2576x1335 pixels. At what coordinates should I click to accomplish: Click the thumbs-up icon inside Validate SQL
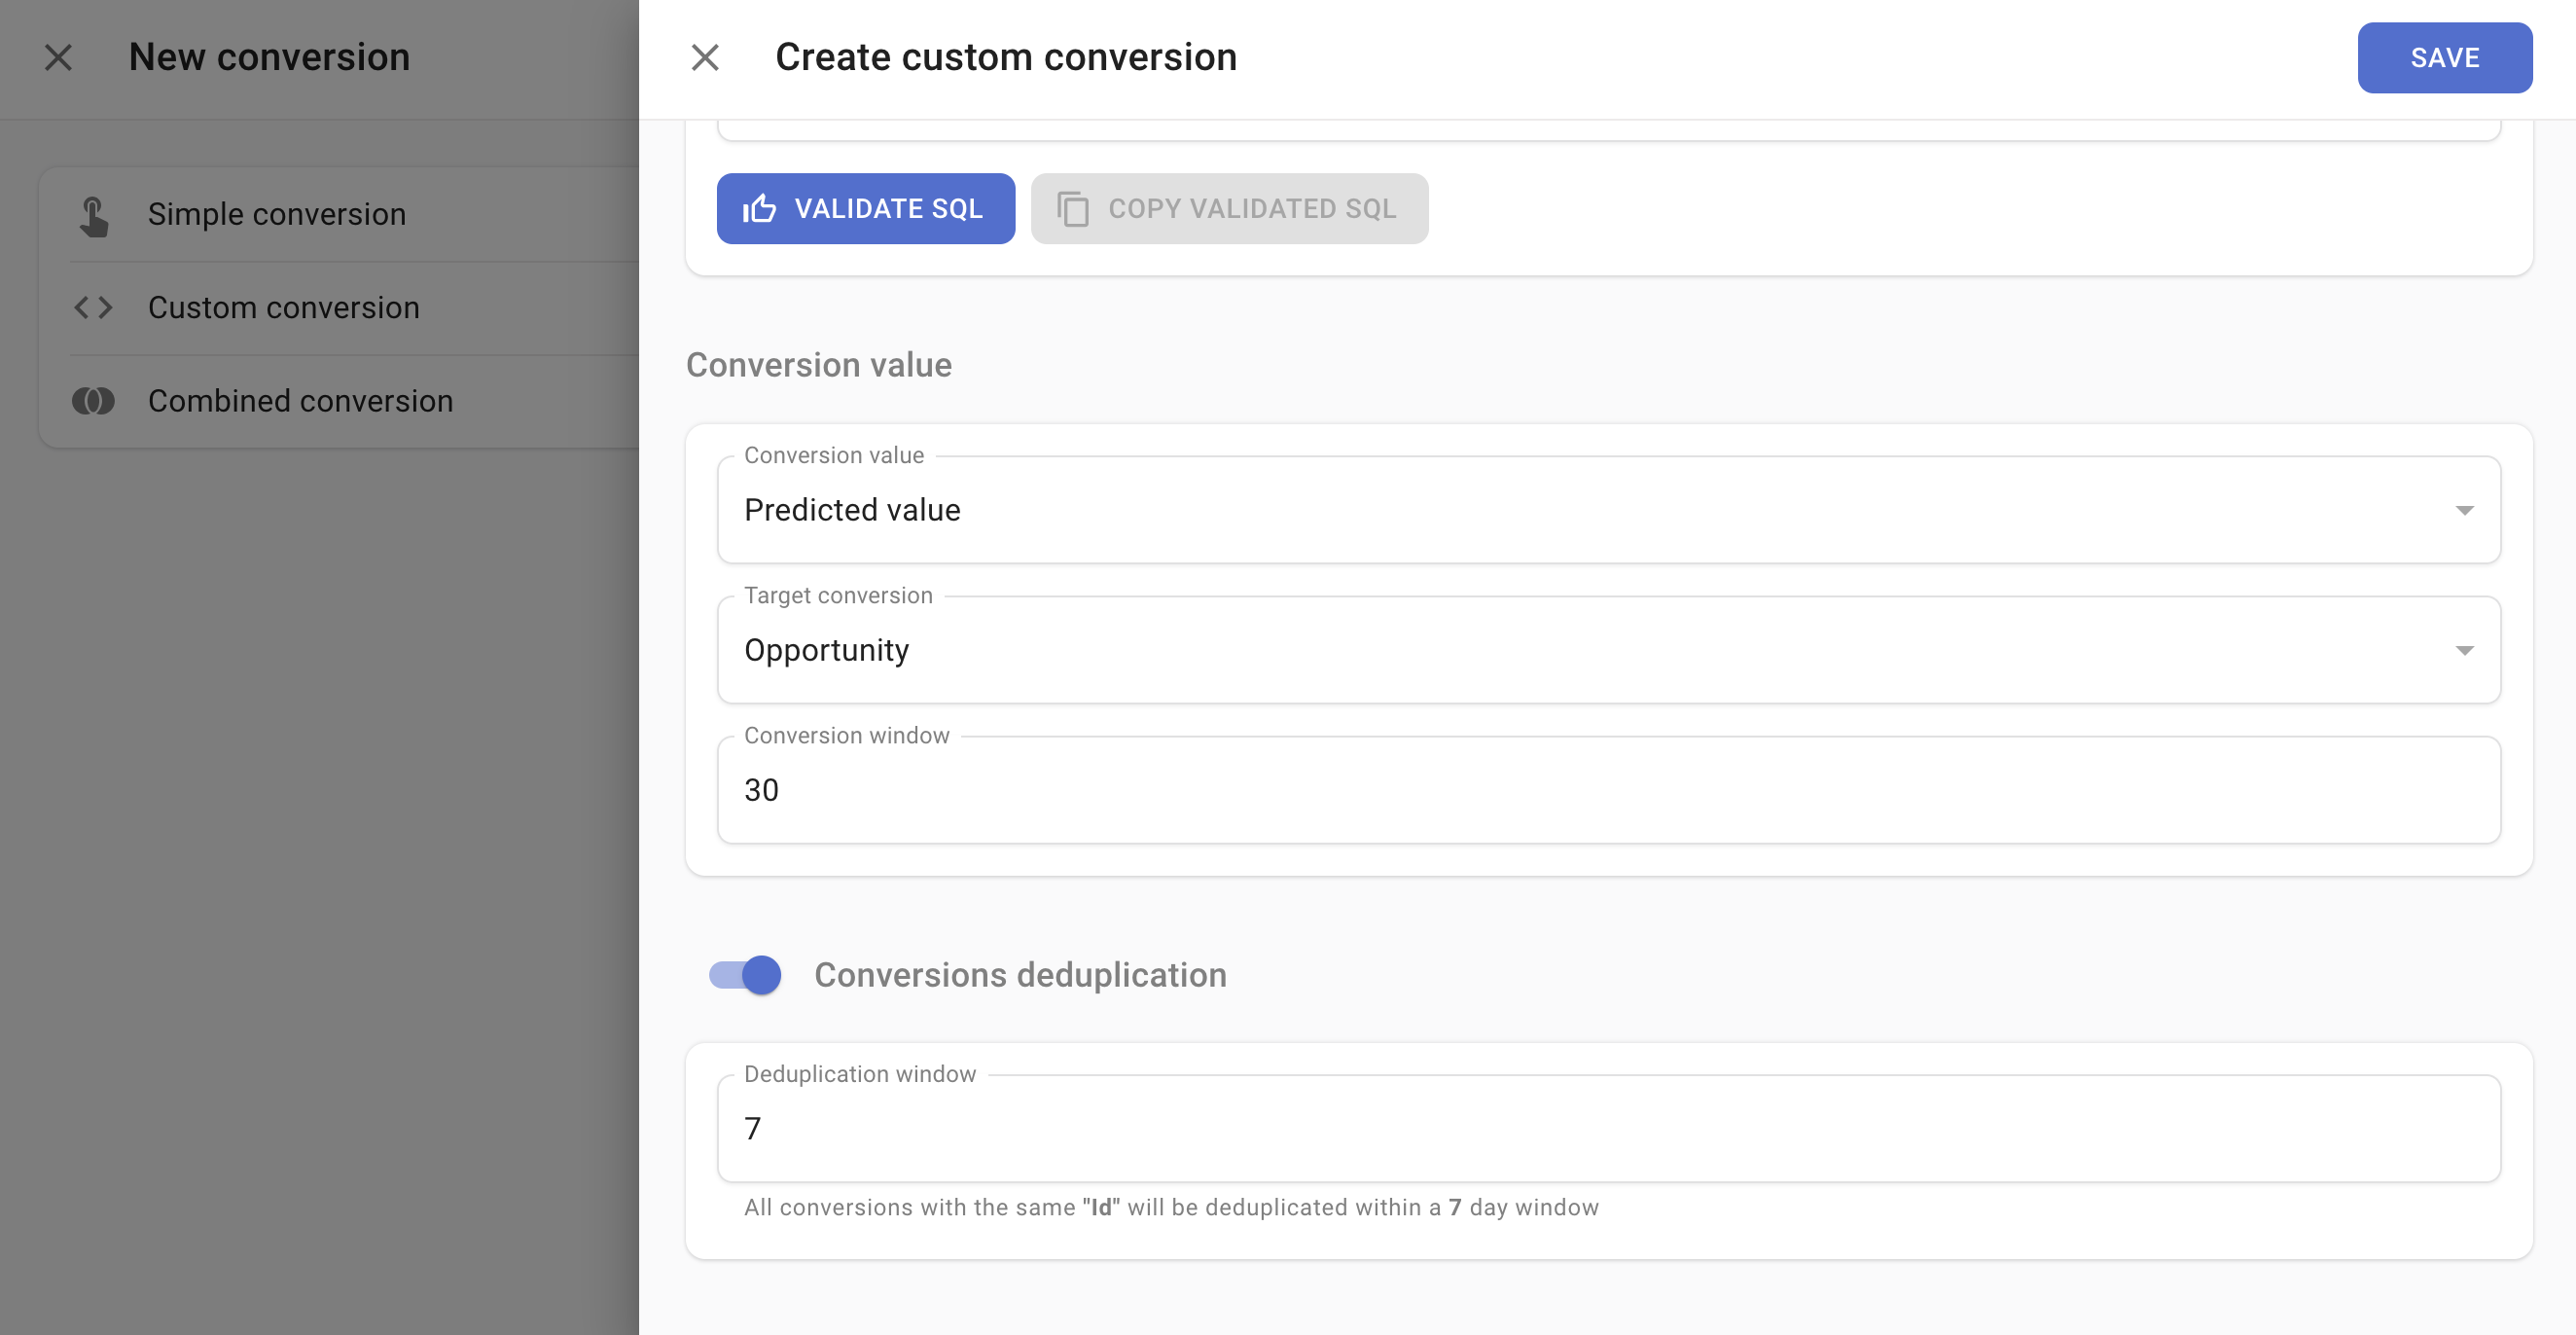click(760, 208)
